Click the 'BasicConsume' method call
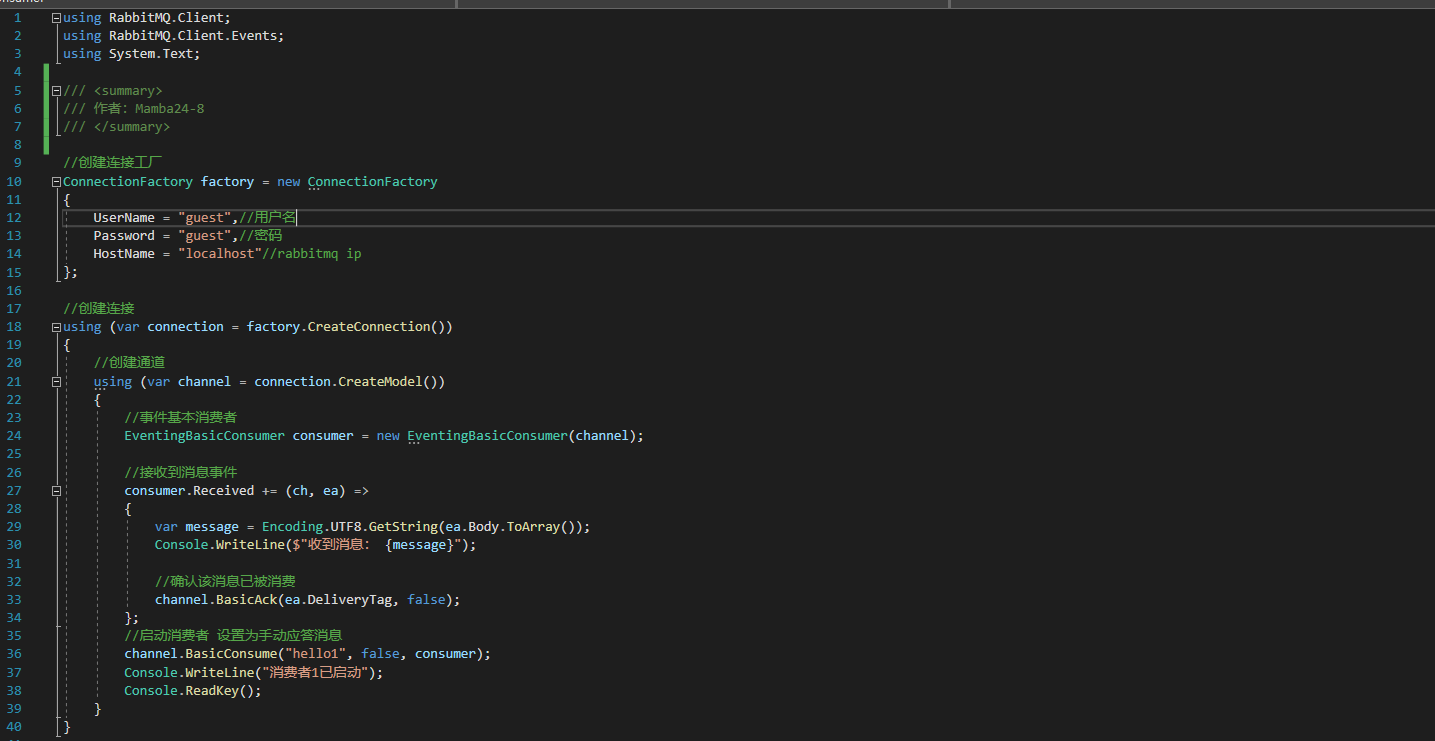The image size is (1435, 741). coord(231,653)
